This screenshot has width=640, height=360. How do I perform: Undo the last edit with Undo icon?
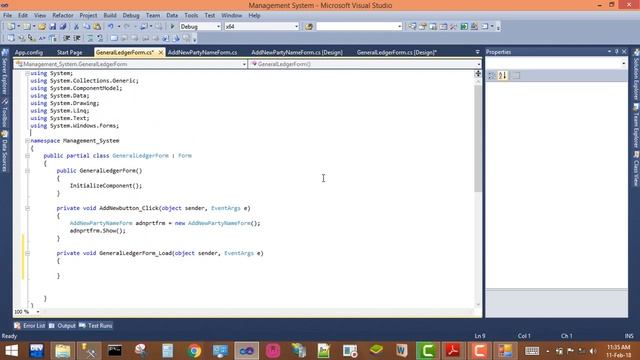[x=111, y=27]
